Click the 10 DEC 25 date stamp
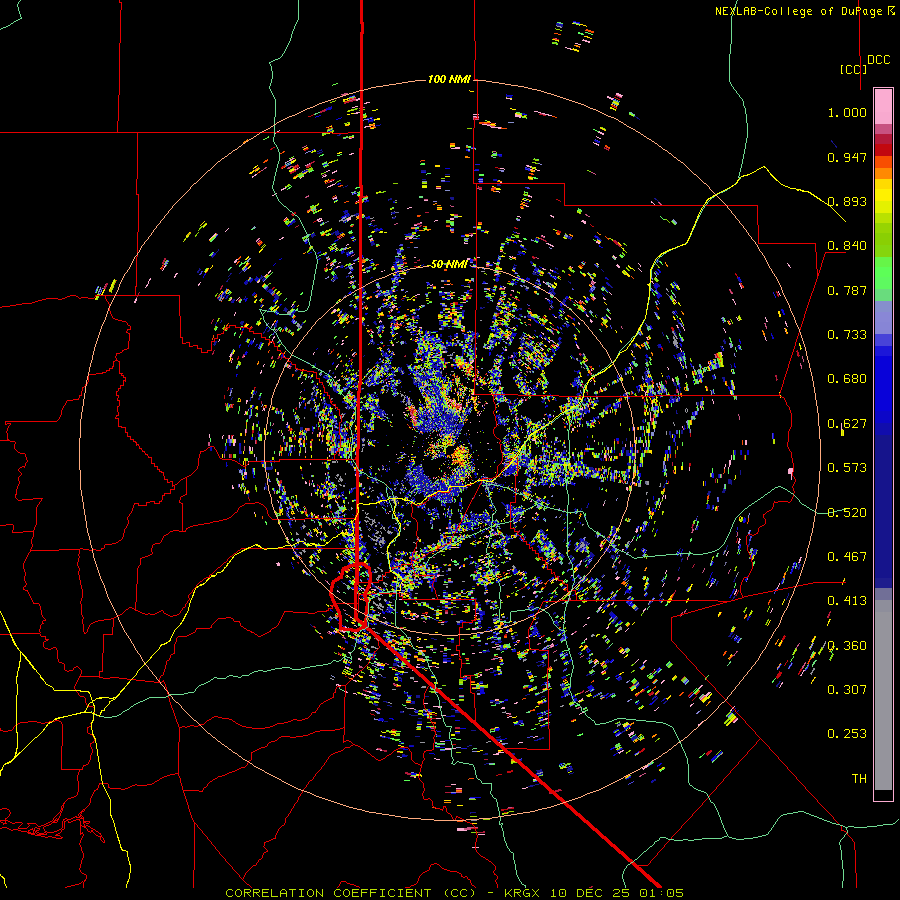Screen dimensions: 900x900 pyautogui.click(x=589, y=893)
